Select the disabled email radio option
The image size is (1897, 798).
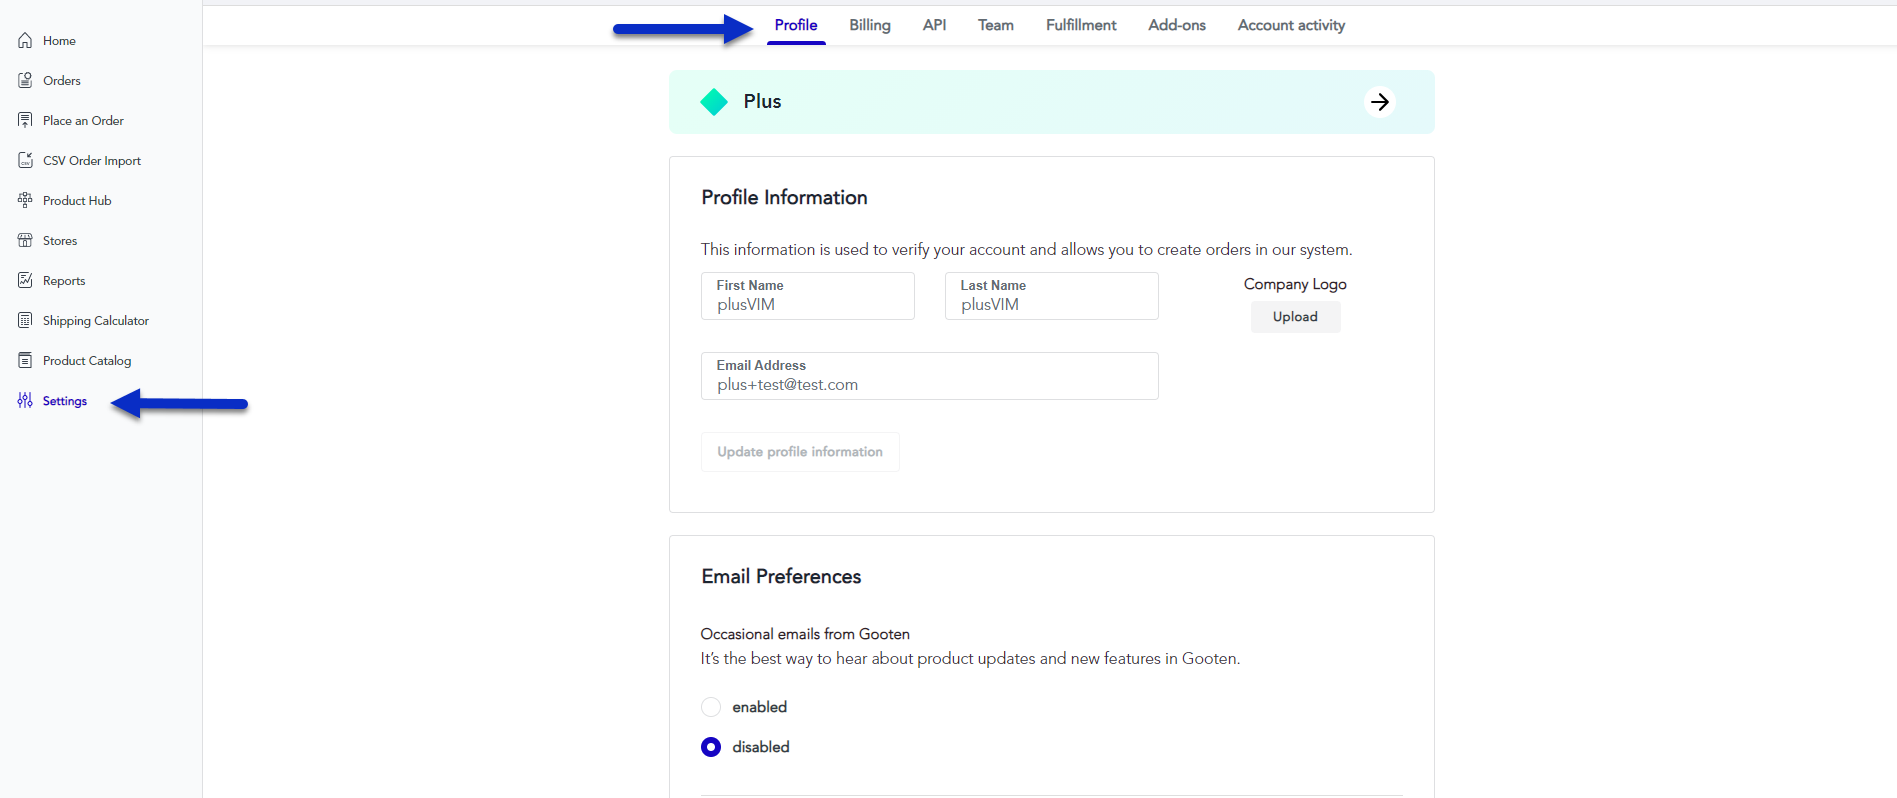tap(711, 747)
